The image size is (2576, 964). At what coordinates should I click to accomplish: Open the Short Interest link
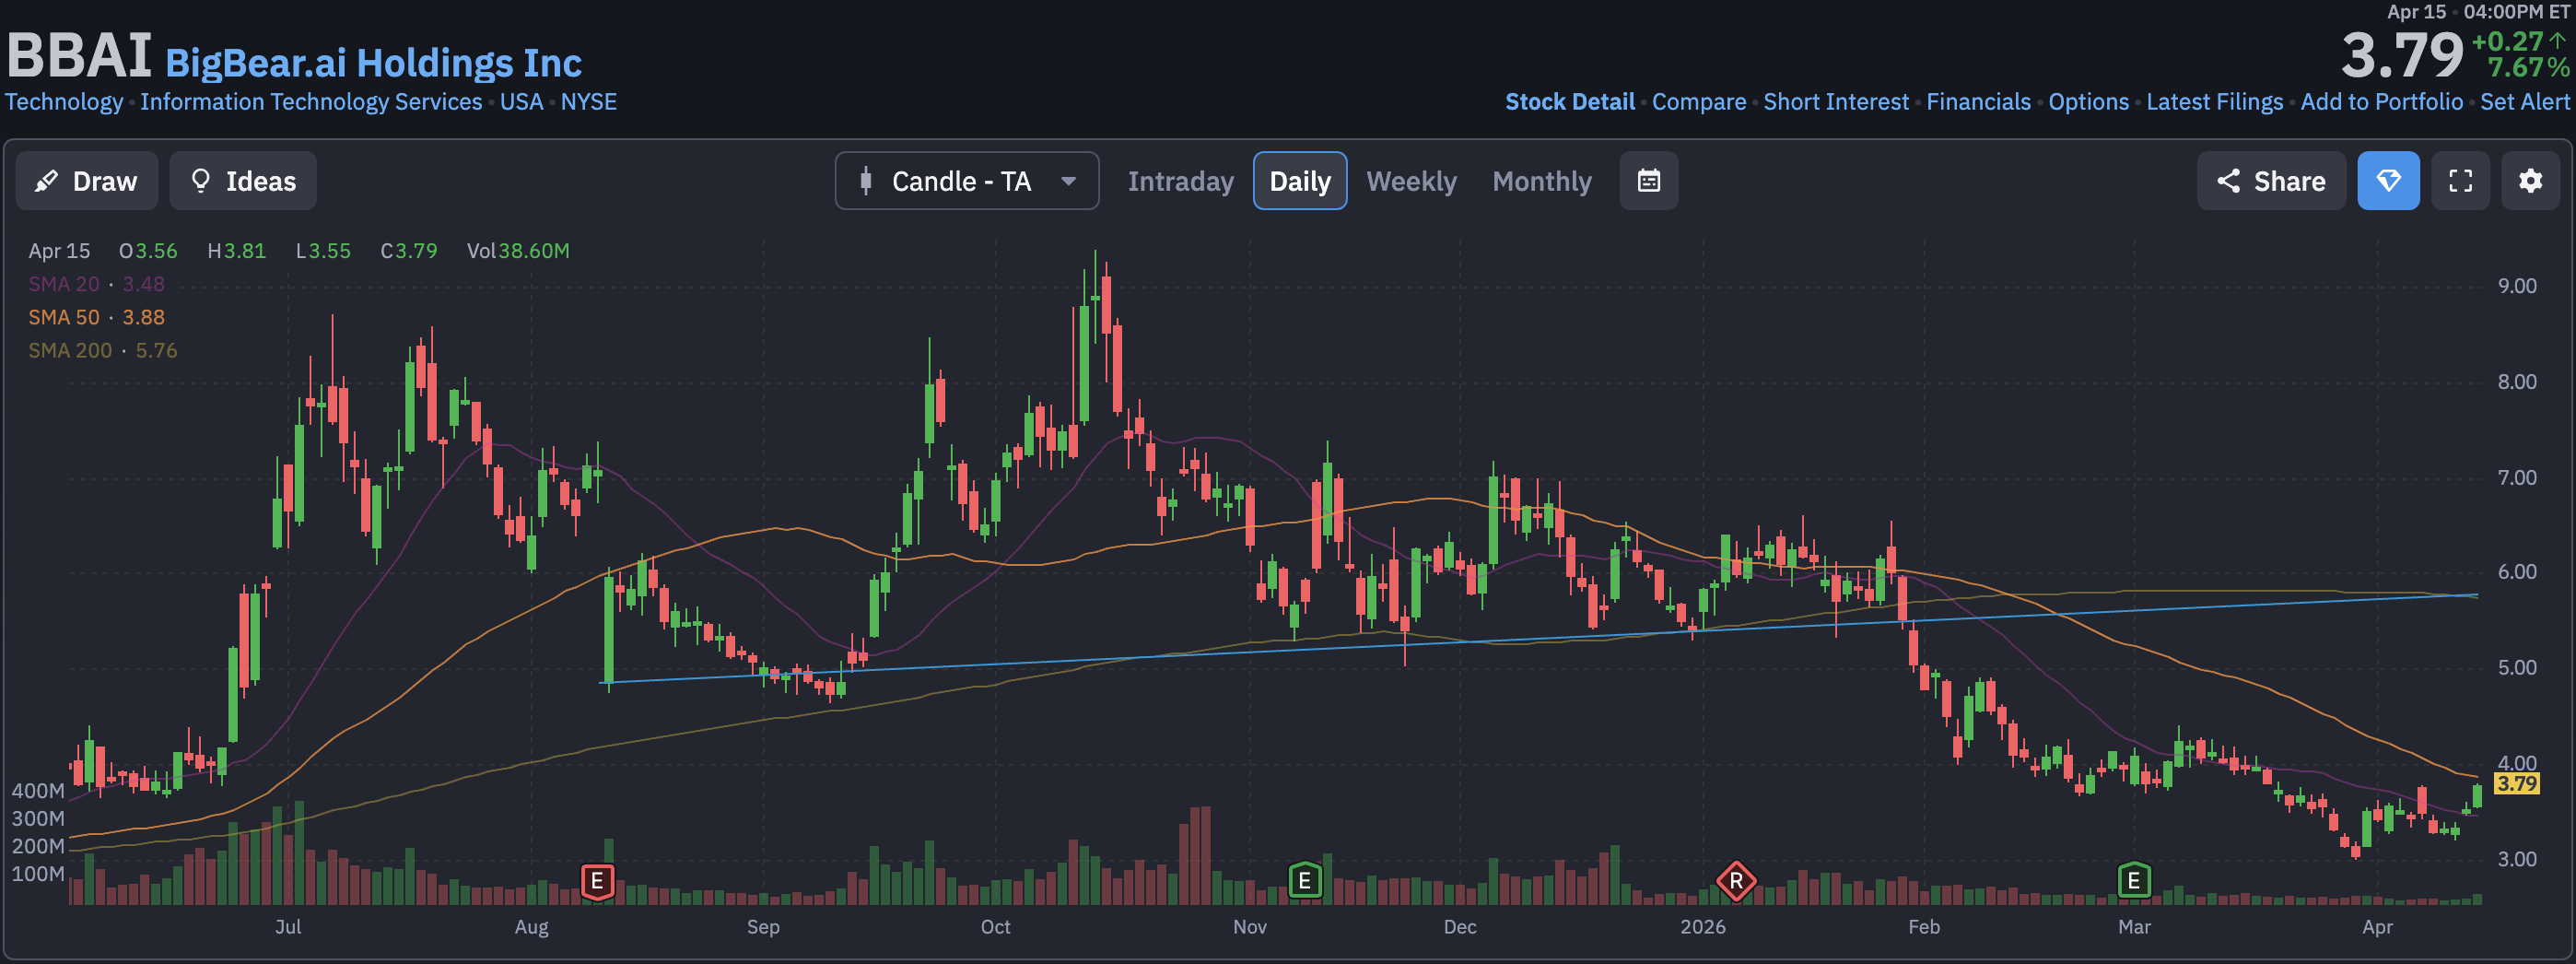tap(1836, 102)
